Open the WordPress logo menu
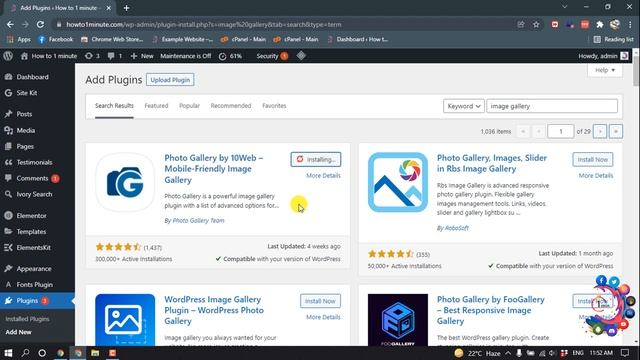Screen dimensions: 640x360 tap(8, 56)
